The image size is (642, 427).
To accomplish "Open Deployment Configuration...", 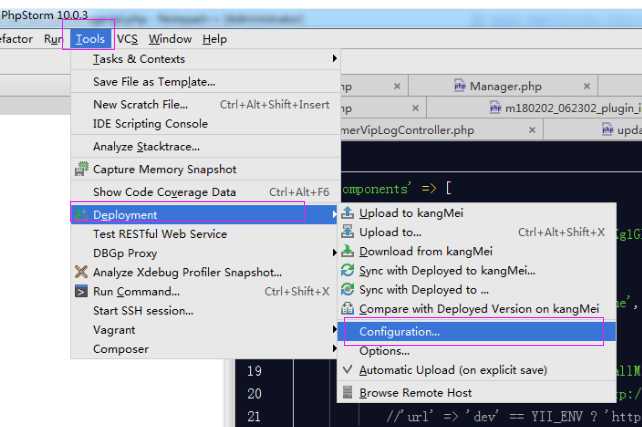I will [x=477, y=332].
